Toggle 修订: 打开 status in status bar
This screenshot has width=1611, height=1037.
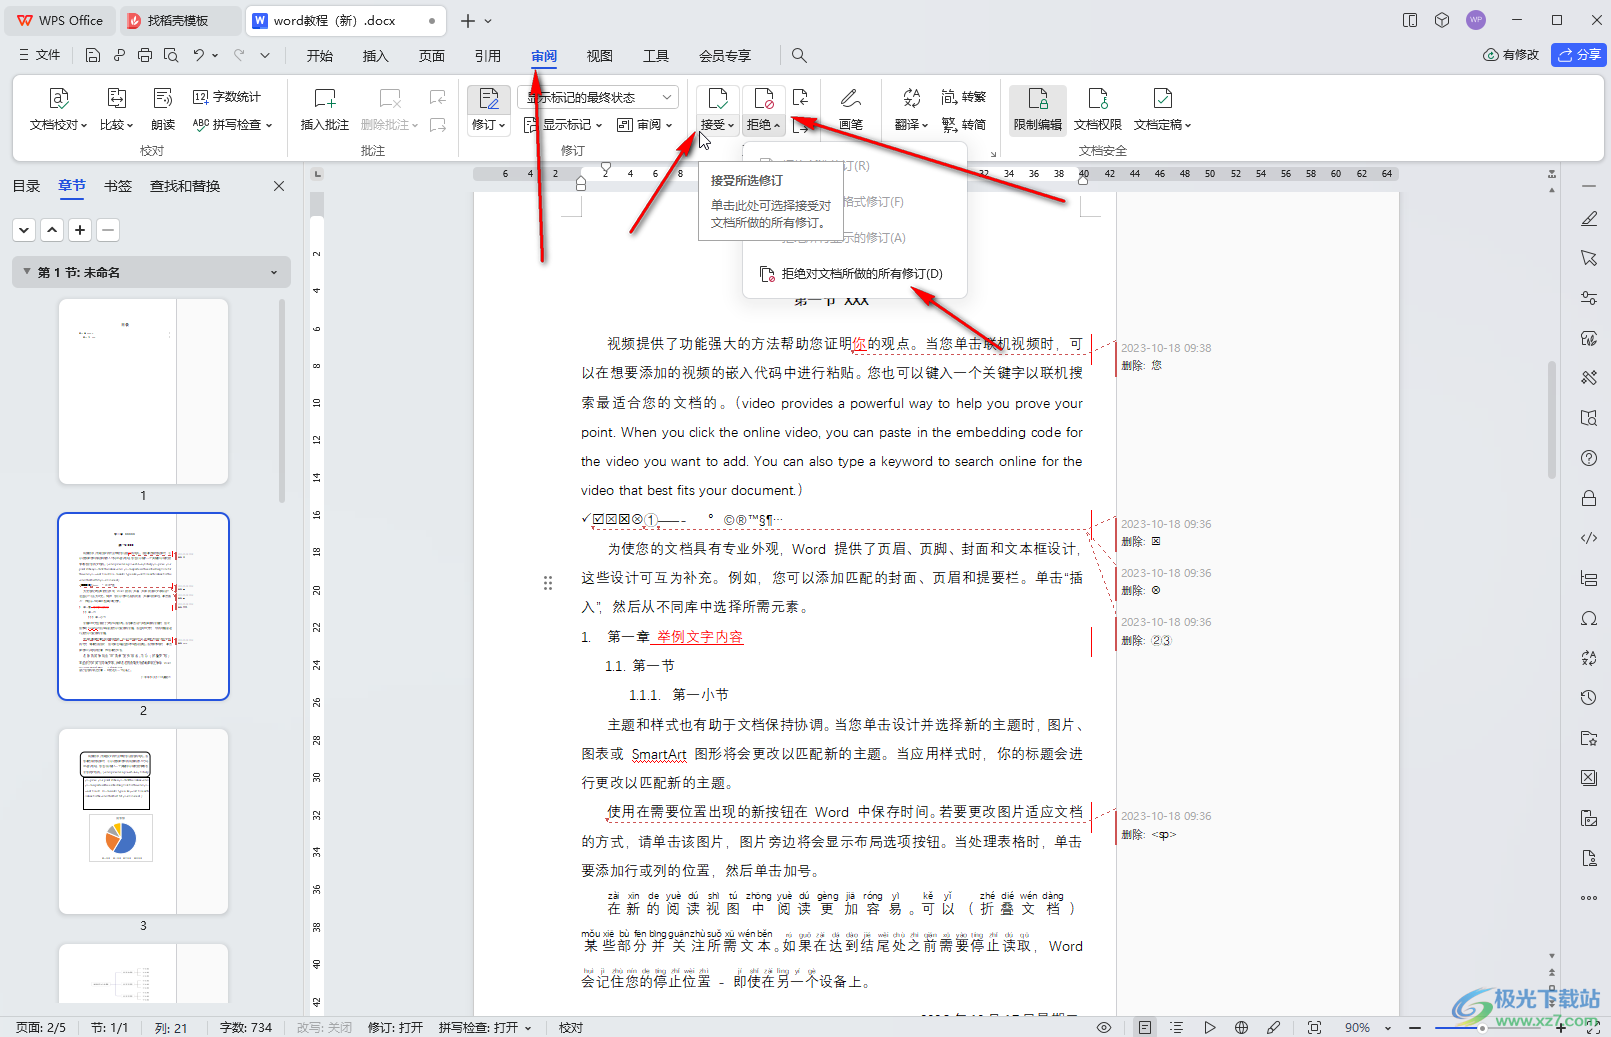[x=395, y=1027]
